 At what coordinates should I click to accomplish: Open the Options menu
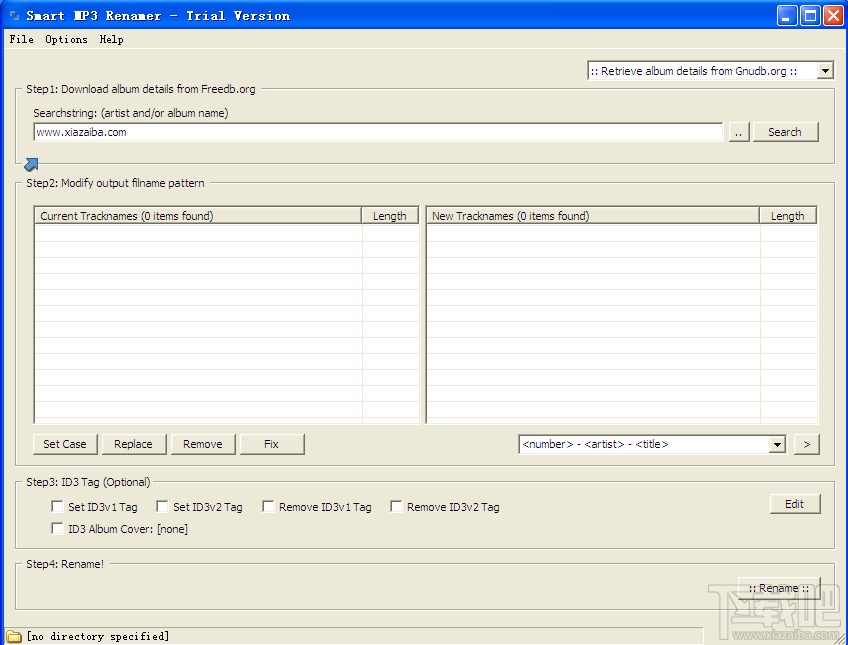tap(66, 39)
